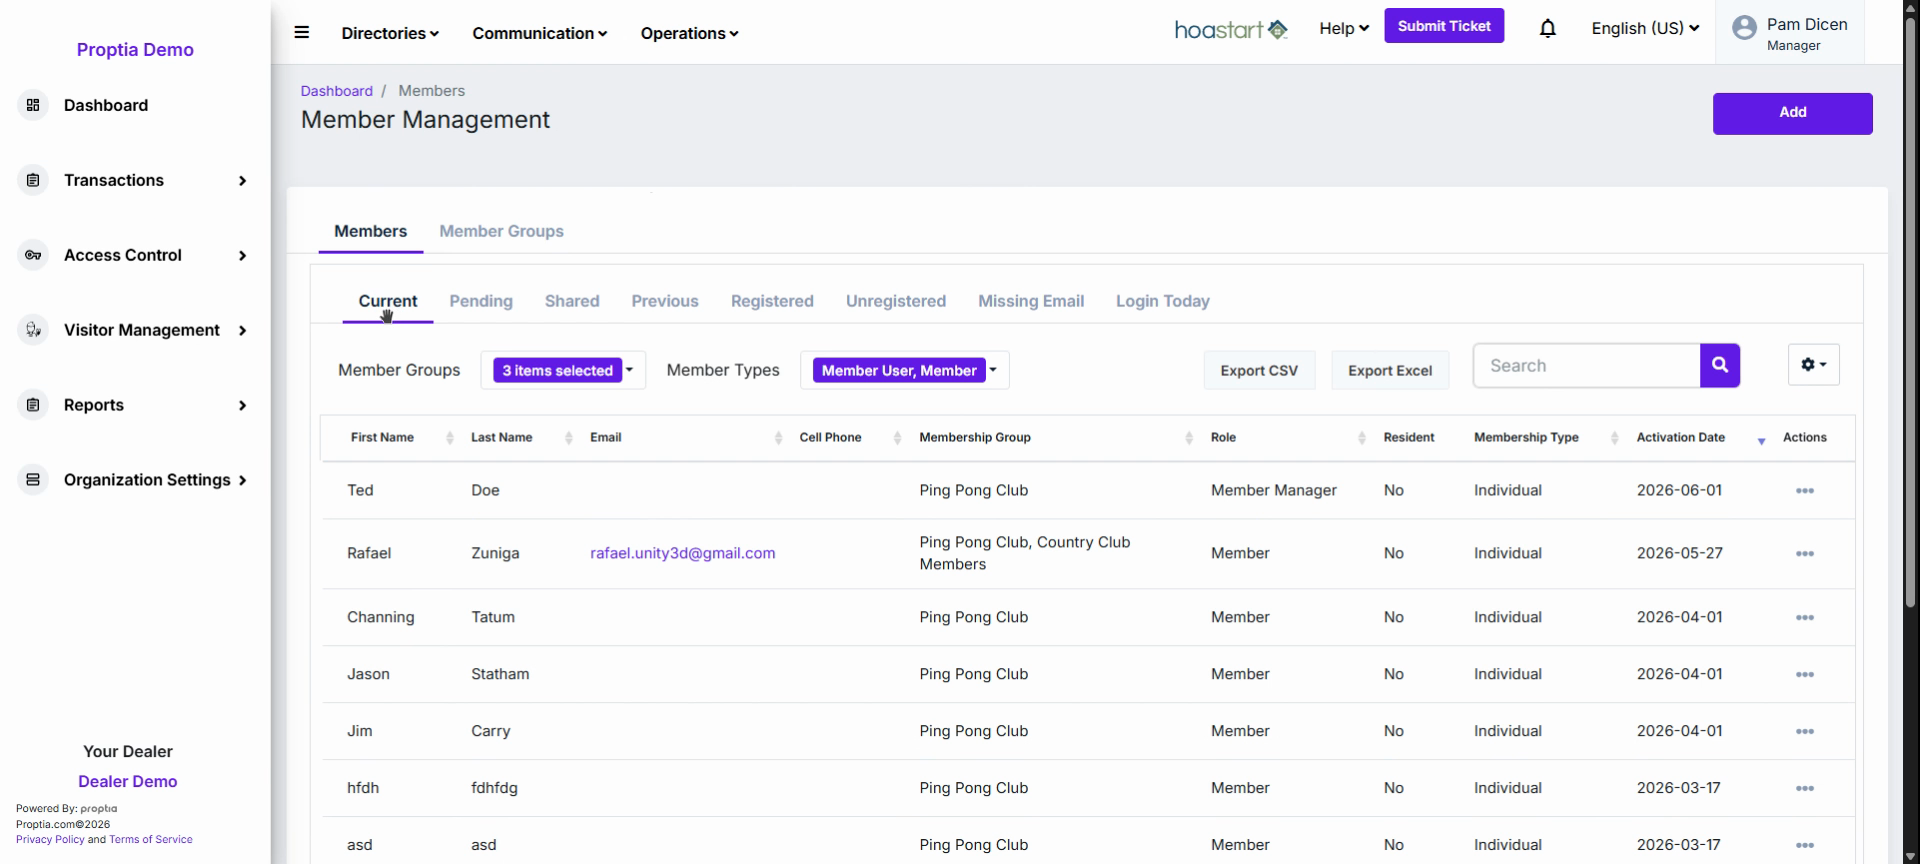This screenshot has height=864, width=1920.
Task: Expand Visitor Management sidebar section
Action: pos(242,331)
